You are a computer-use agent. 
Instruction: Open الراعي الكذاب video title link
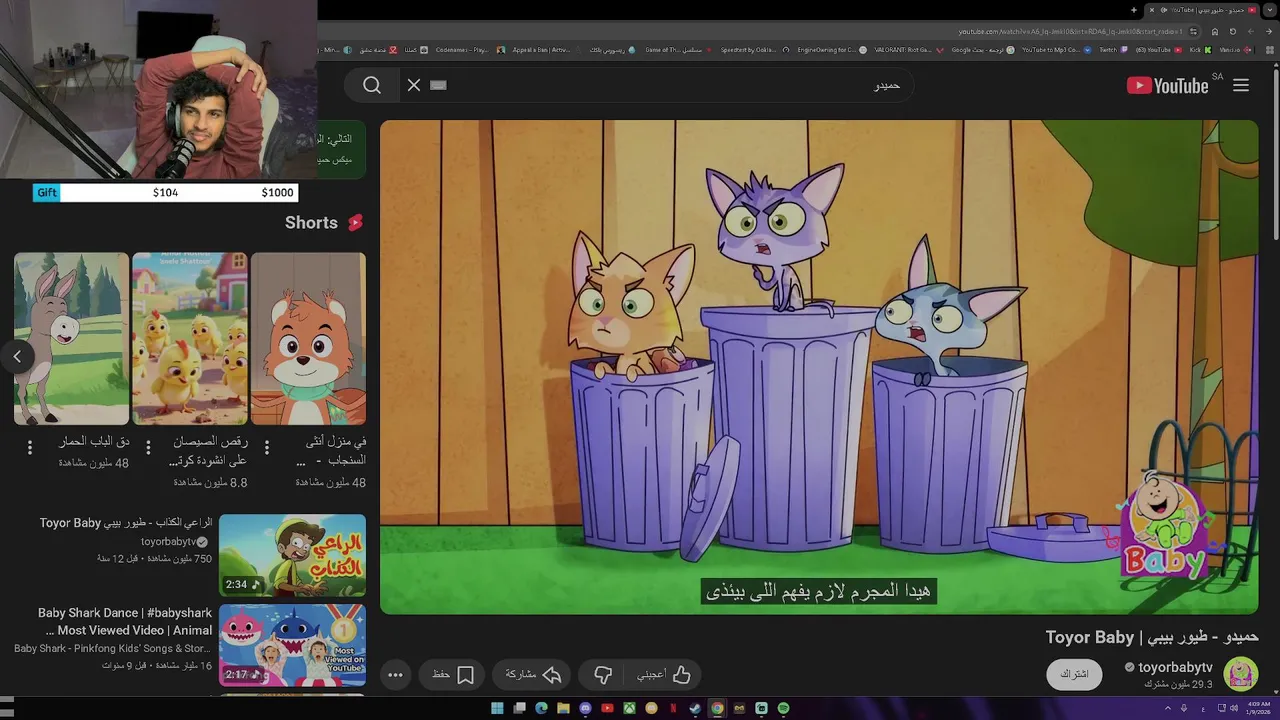[x=126, y=523]
